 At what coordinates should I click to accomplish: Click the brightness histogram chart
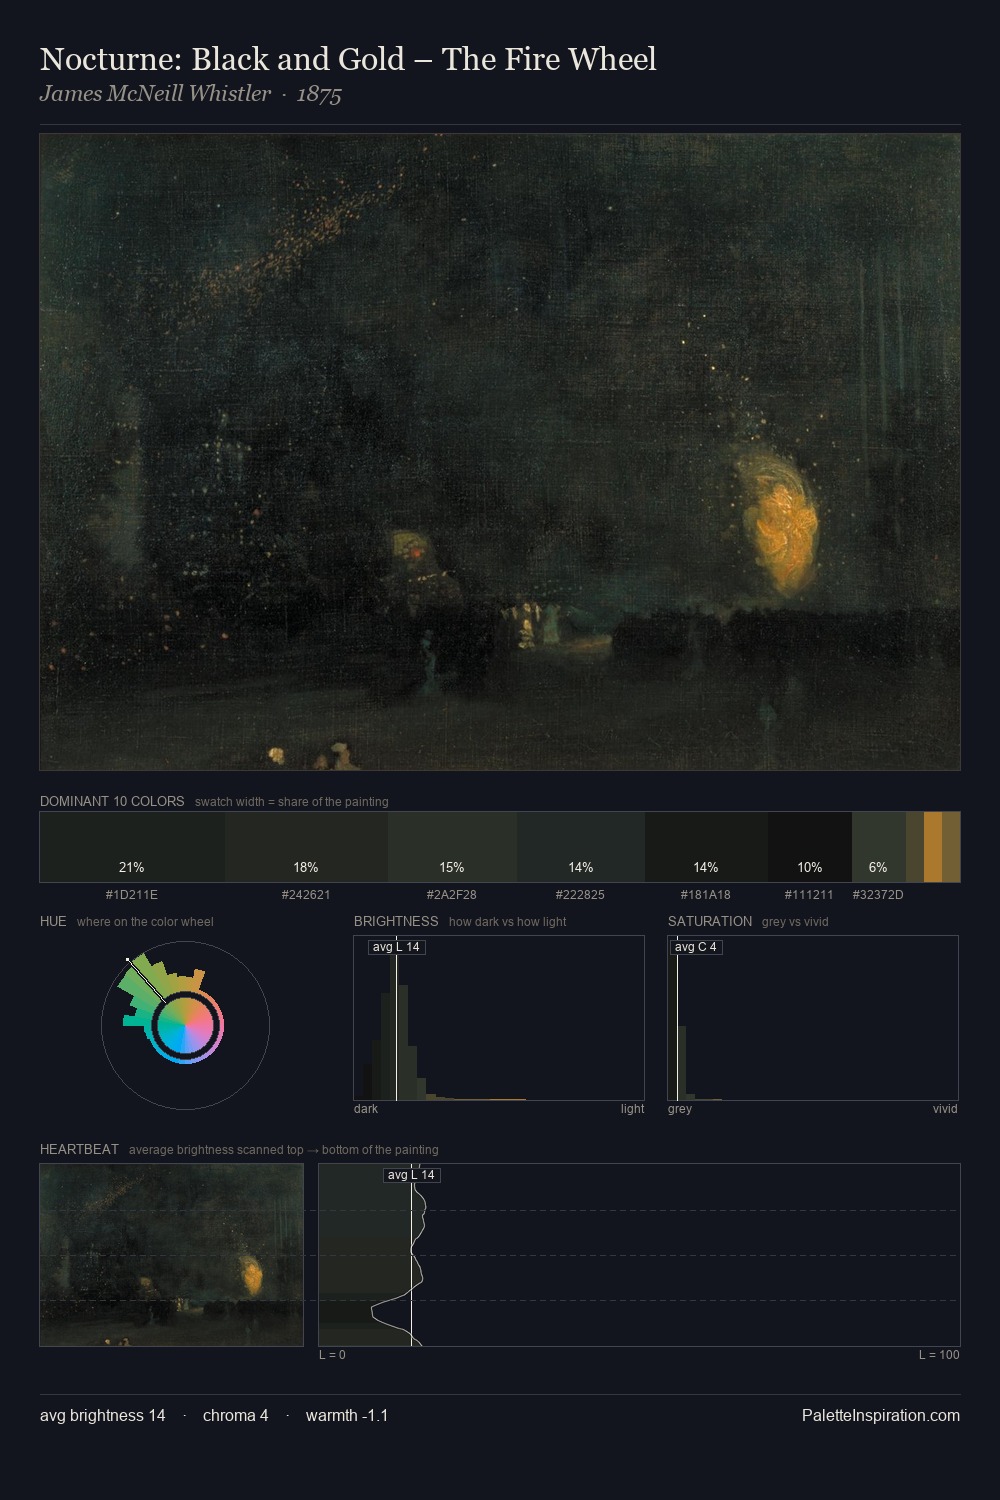[x=499, y=1018]
